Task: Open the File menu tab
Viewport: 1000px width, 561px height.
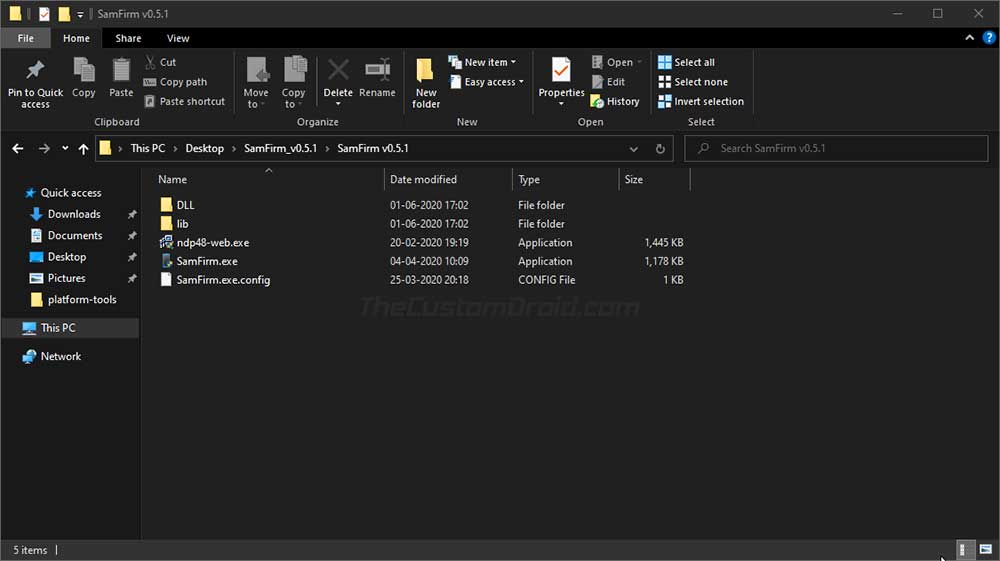Action: click(26, 38)
